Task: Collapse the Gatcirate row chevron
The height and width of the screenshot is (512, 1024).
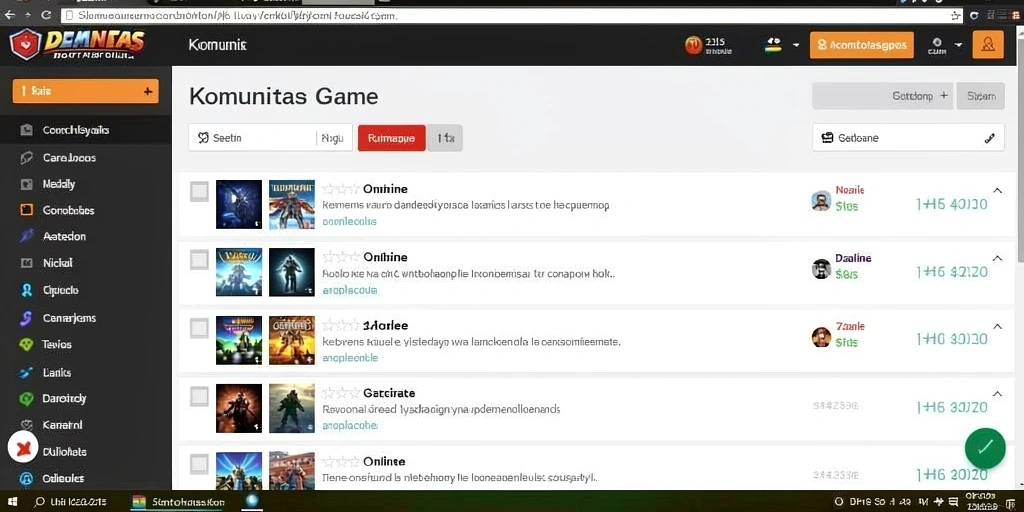Action: coord(997,394)
